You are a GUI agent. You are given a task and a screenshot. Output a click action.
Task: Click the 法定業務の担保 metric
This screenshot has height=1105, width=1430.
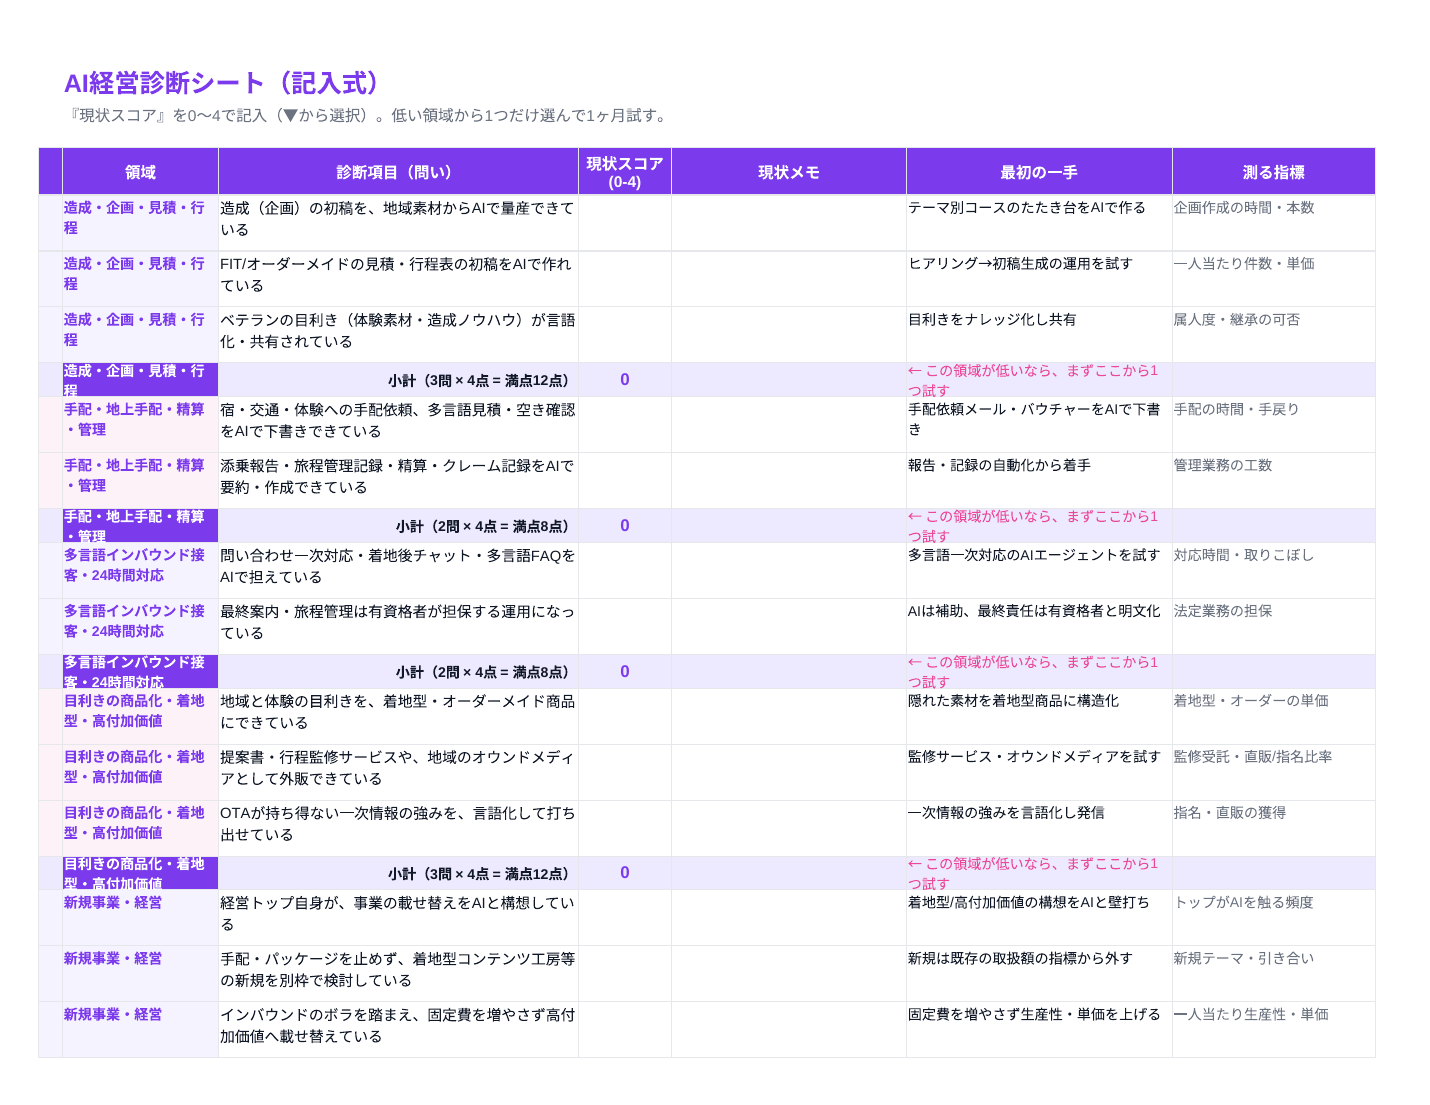pyautogui.click(x=1223, y=611)
